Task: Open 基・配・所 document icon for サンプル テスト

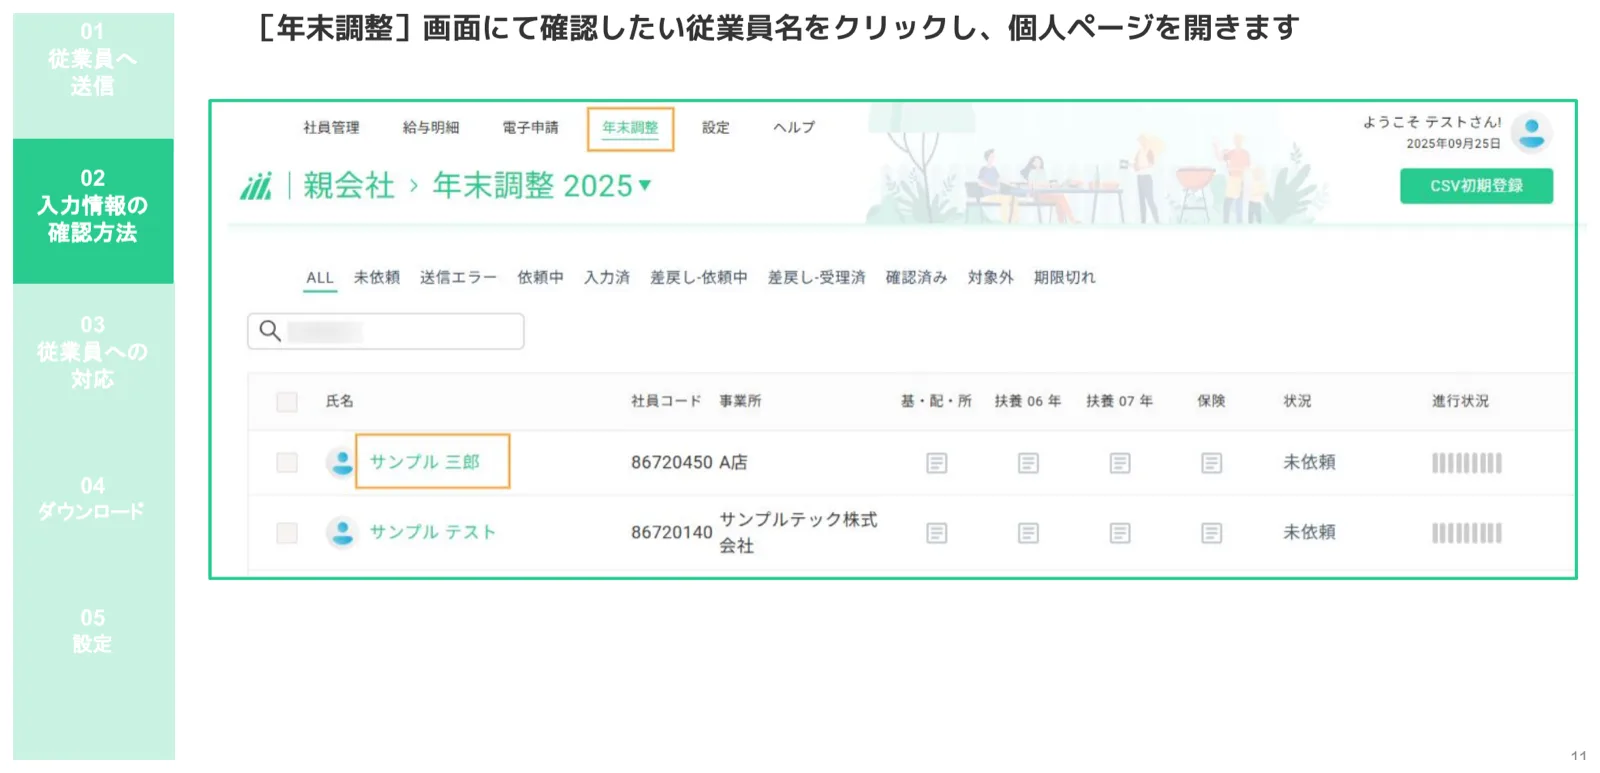Action: (x=937, y=533)
